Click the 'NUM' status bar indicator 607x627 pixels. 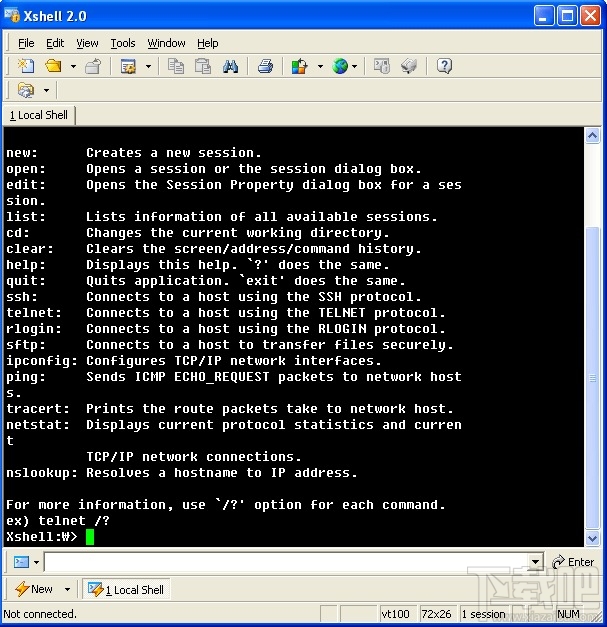[x=568, y=614]
